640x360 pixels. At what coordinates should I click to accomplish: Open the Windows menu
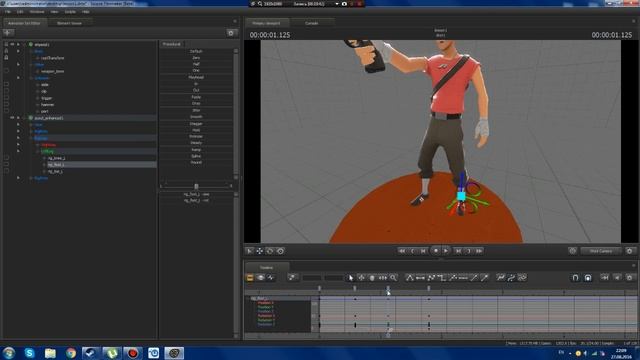pyautogui.click(x=37, y=12)
